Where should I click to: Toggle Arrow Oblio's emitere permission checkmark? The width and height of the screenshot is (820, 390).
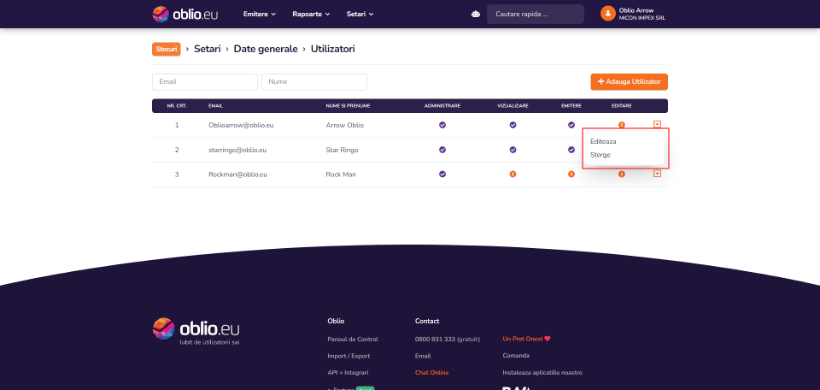pyautogui.click(x=571, y=125)
